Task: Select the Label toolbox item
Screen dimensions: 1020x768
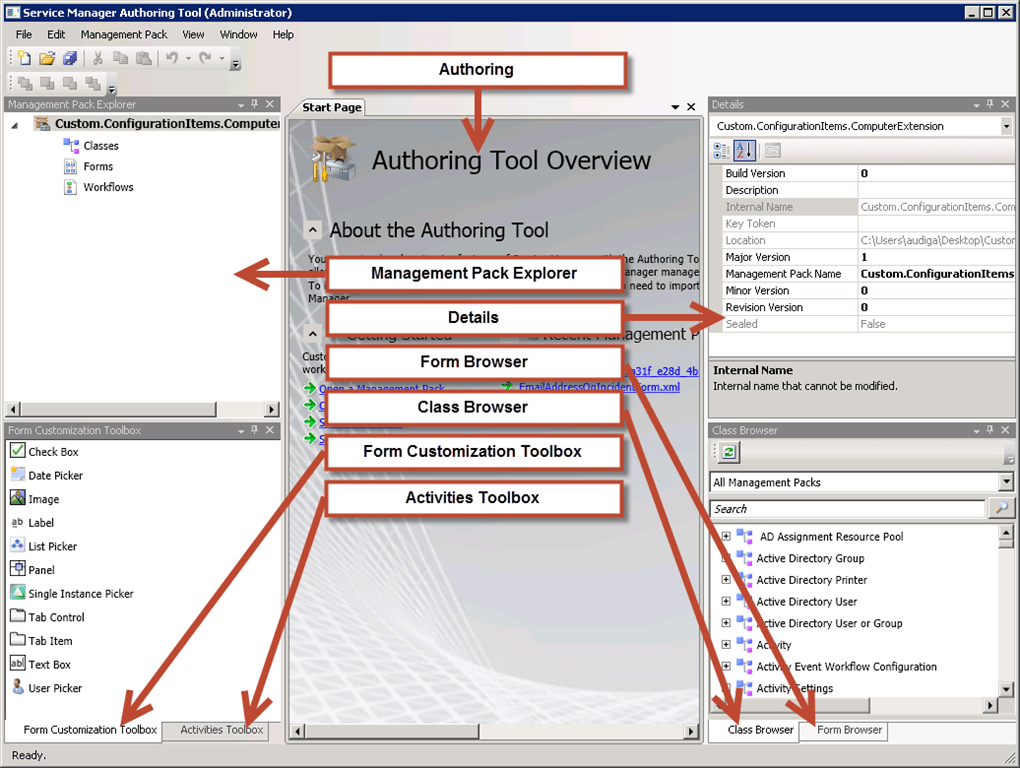Action: (x=33, y=522)
